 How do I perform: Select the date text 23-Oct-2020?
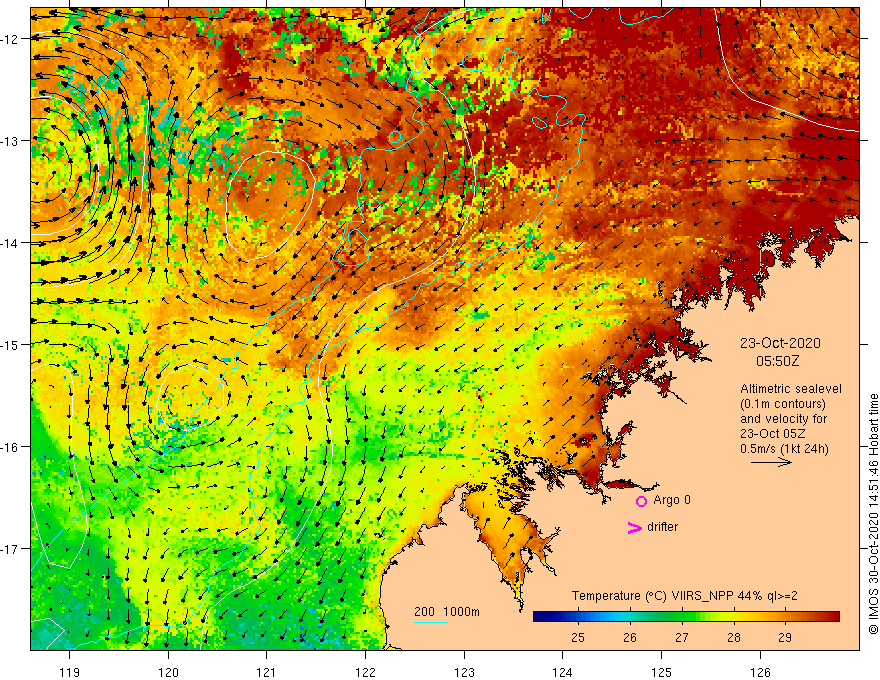(x=780, y=343)
